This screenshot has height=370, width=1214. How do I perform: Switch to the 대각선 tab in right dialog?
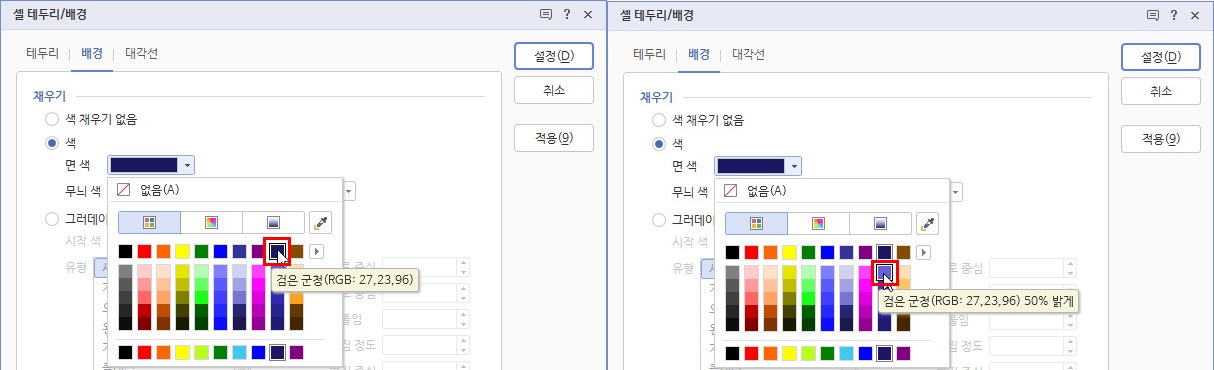coord(748,54)
